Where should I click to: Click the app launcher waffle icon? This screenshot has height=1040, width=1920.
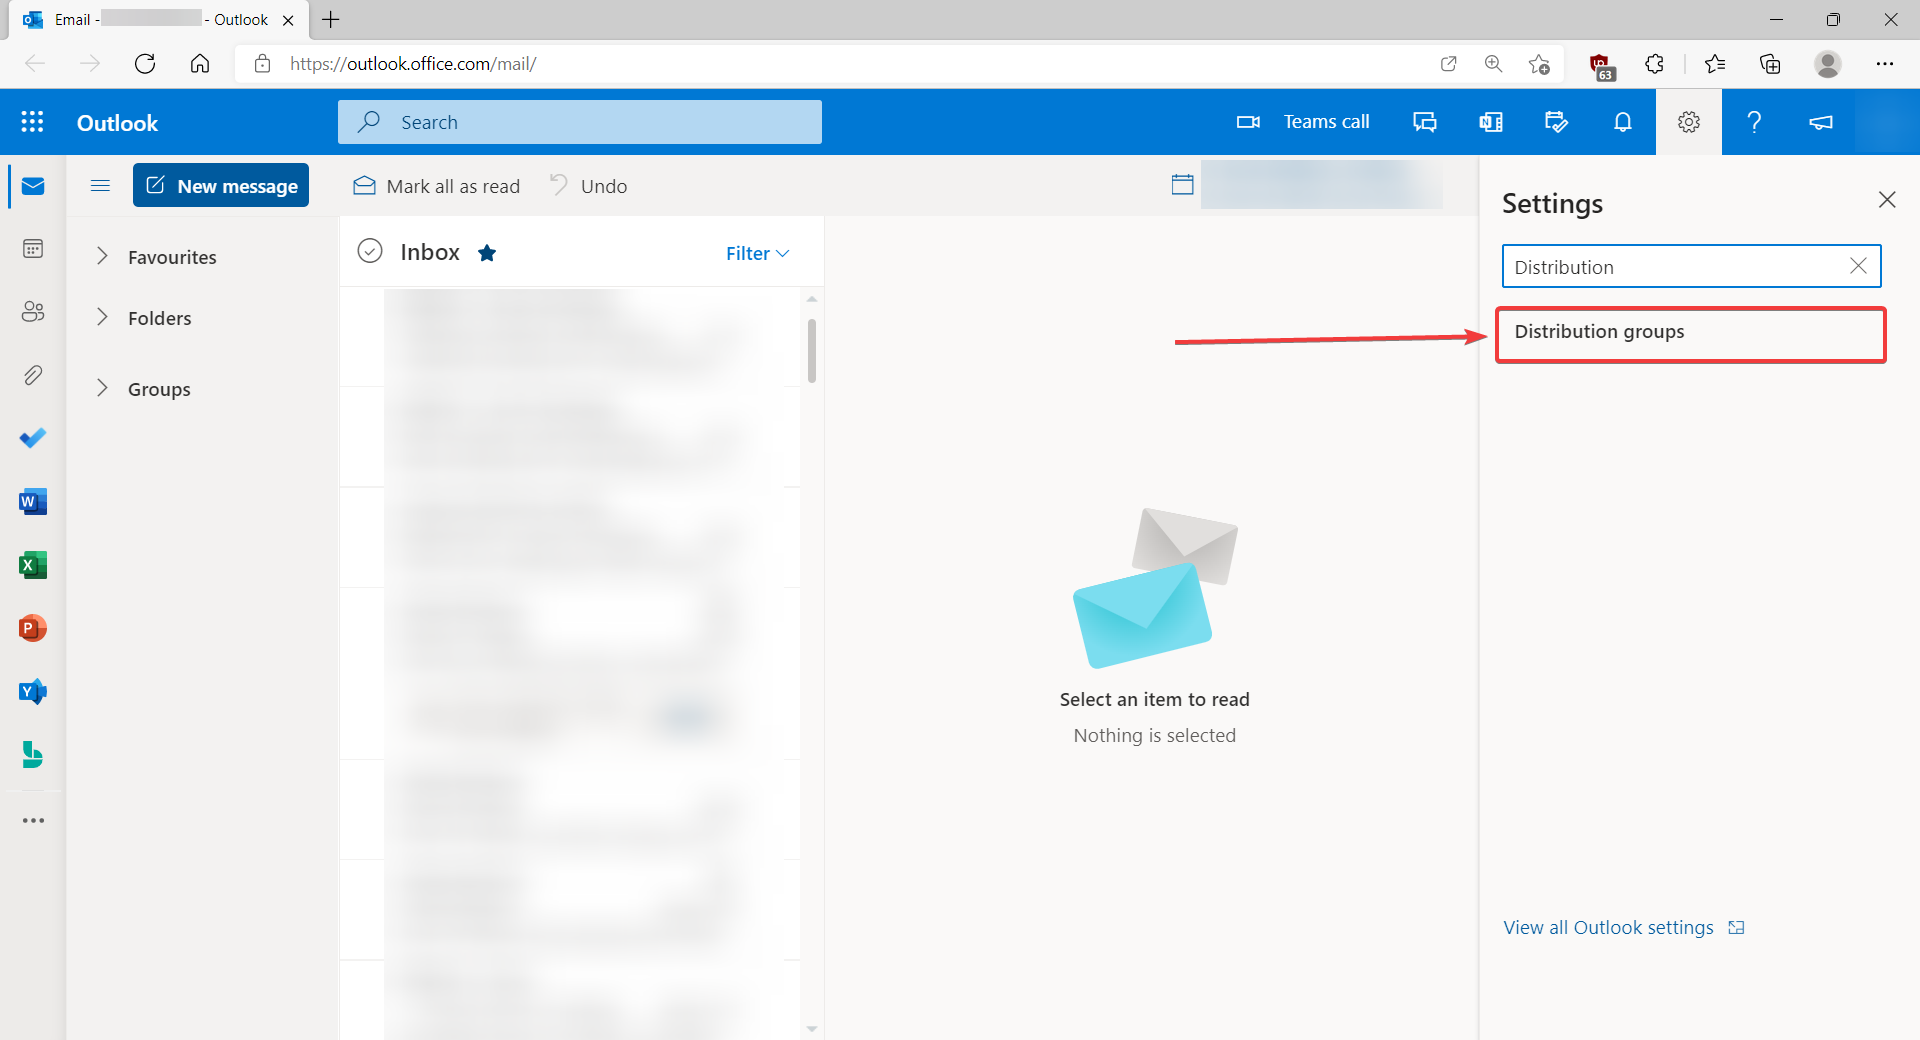[x=32, y=122]
